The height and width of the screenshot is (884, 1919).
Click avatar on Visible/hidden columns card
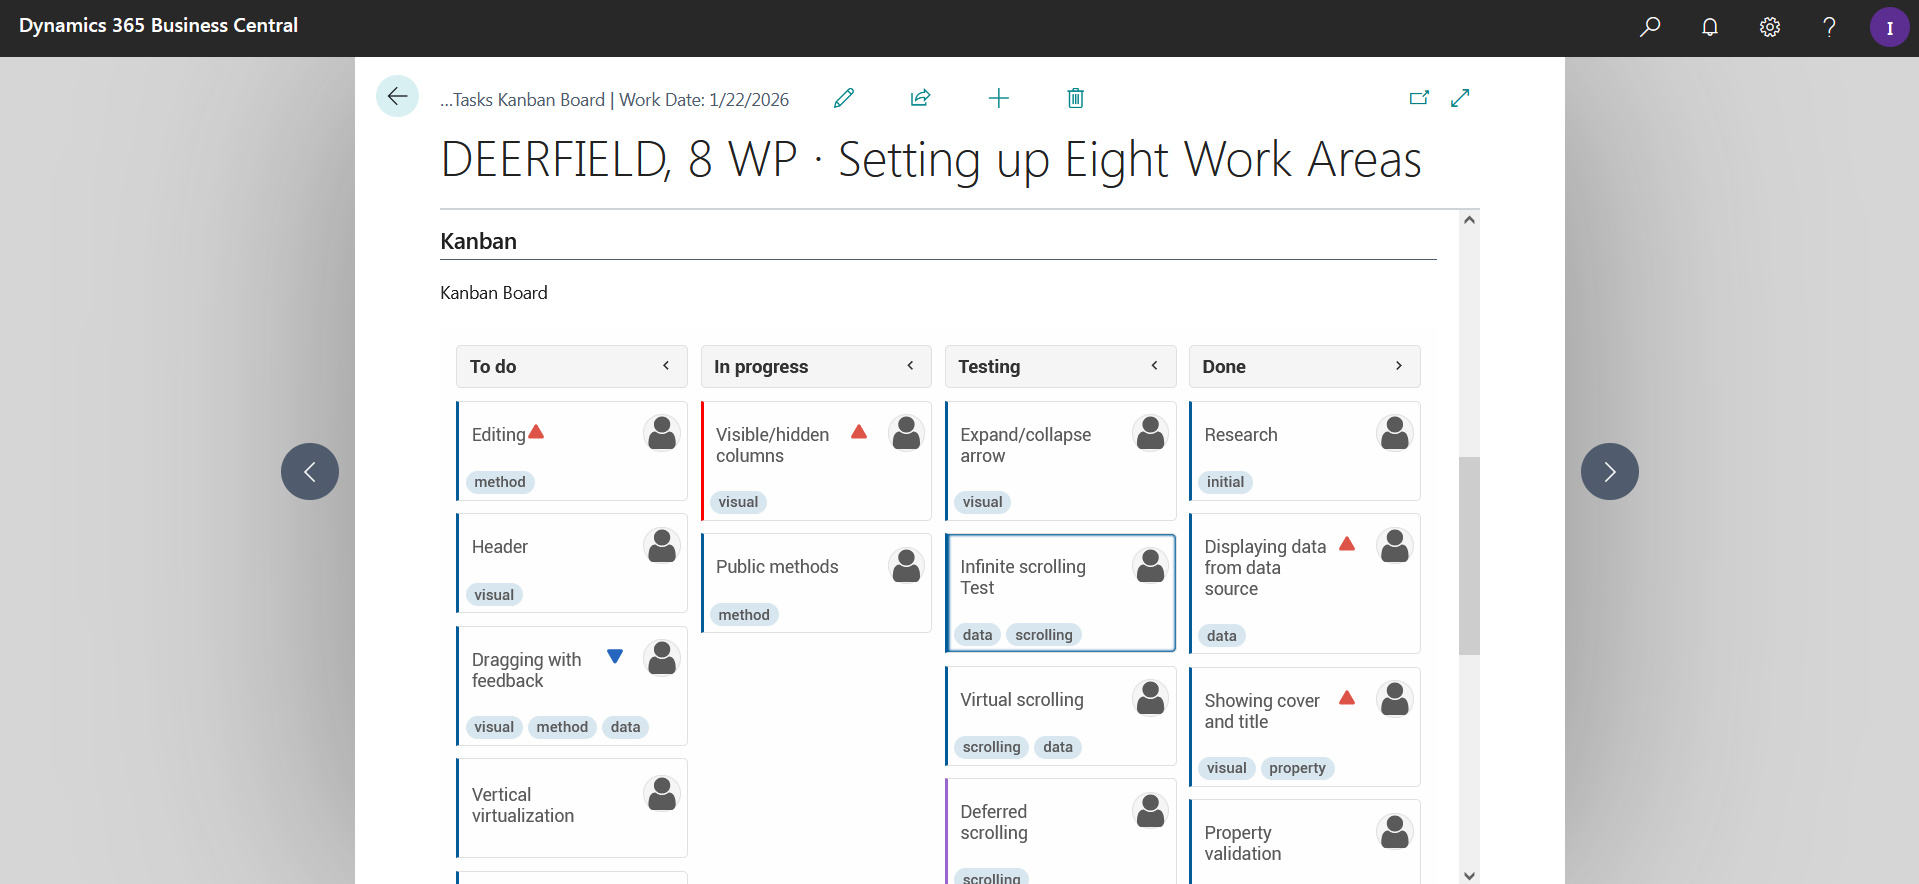tap(906, 434)
